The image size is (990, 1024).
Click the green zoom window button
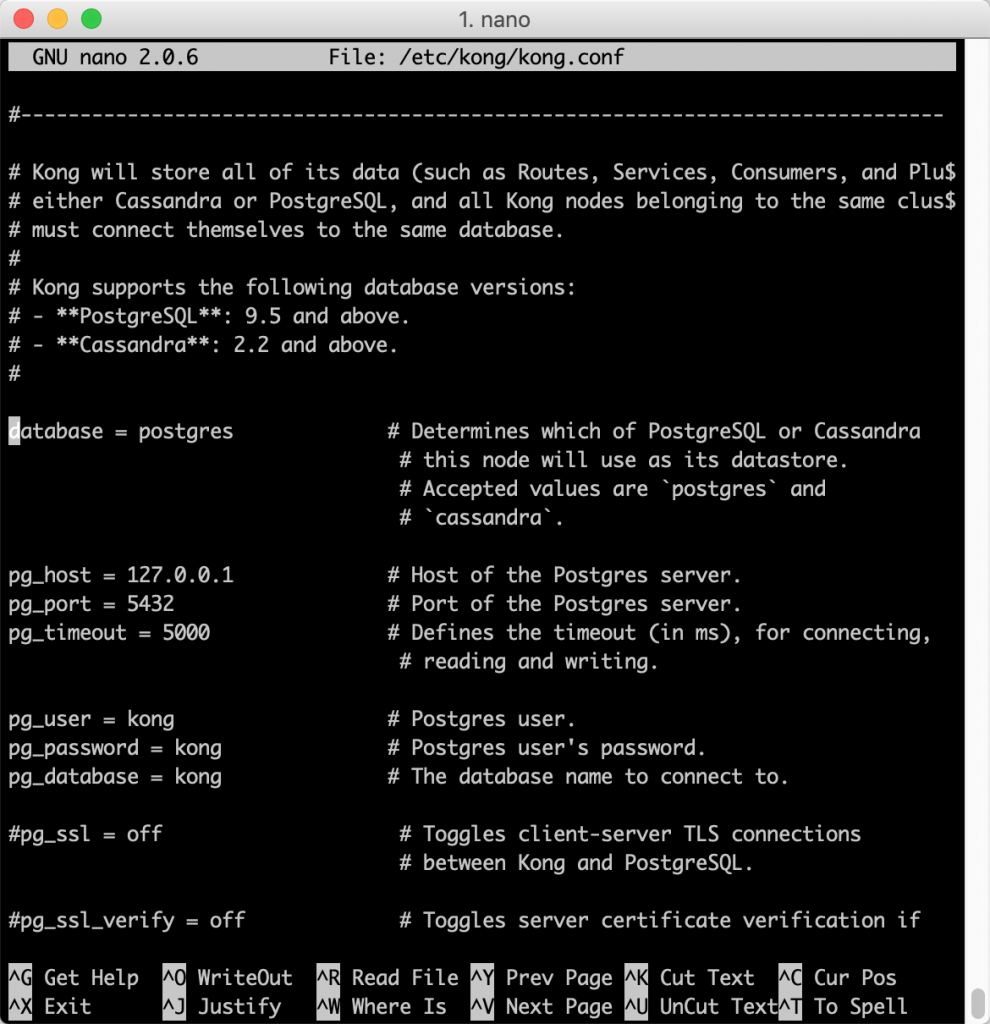tap(91, 19)
